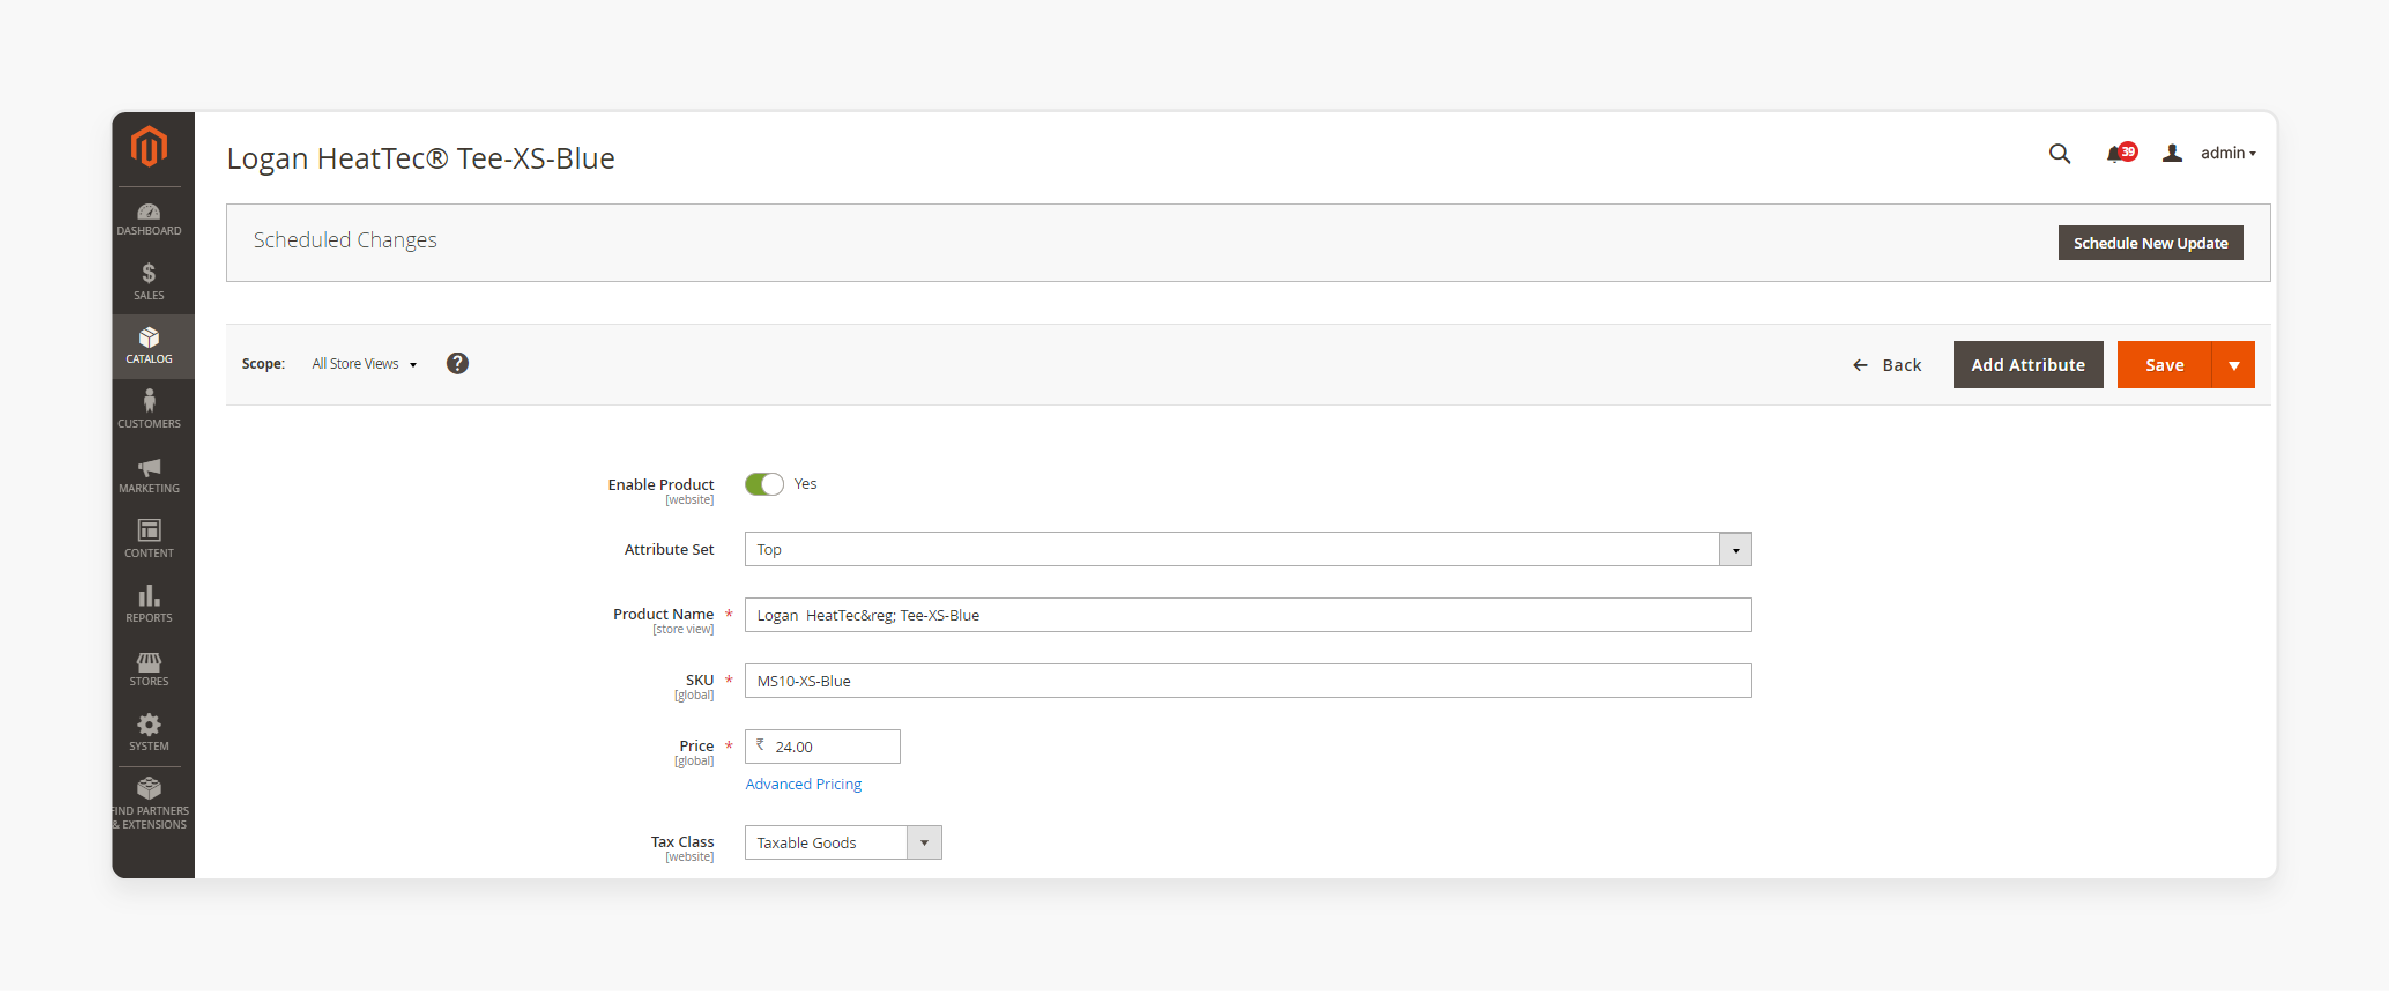
Task: Click the scope help question icon
Action: click(x=458, y=364)
